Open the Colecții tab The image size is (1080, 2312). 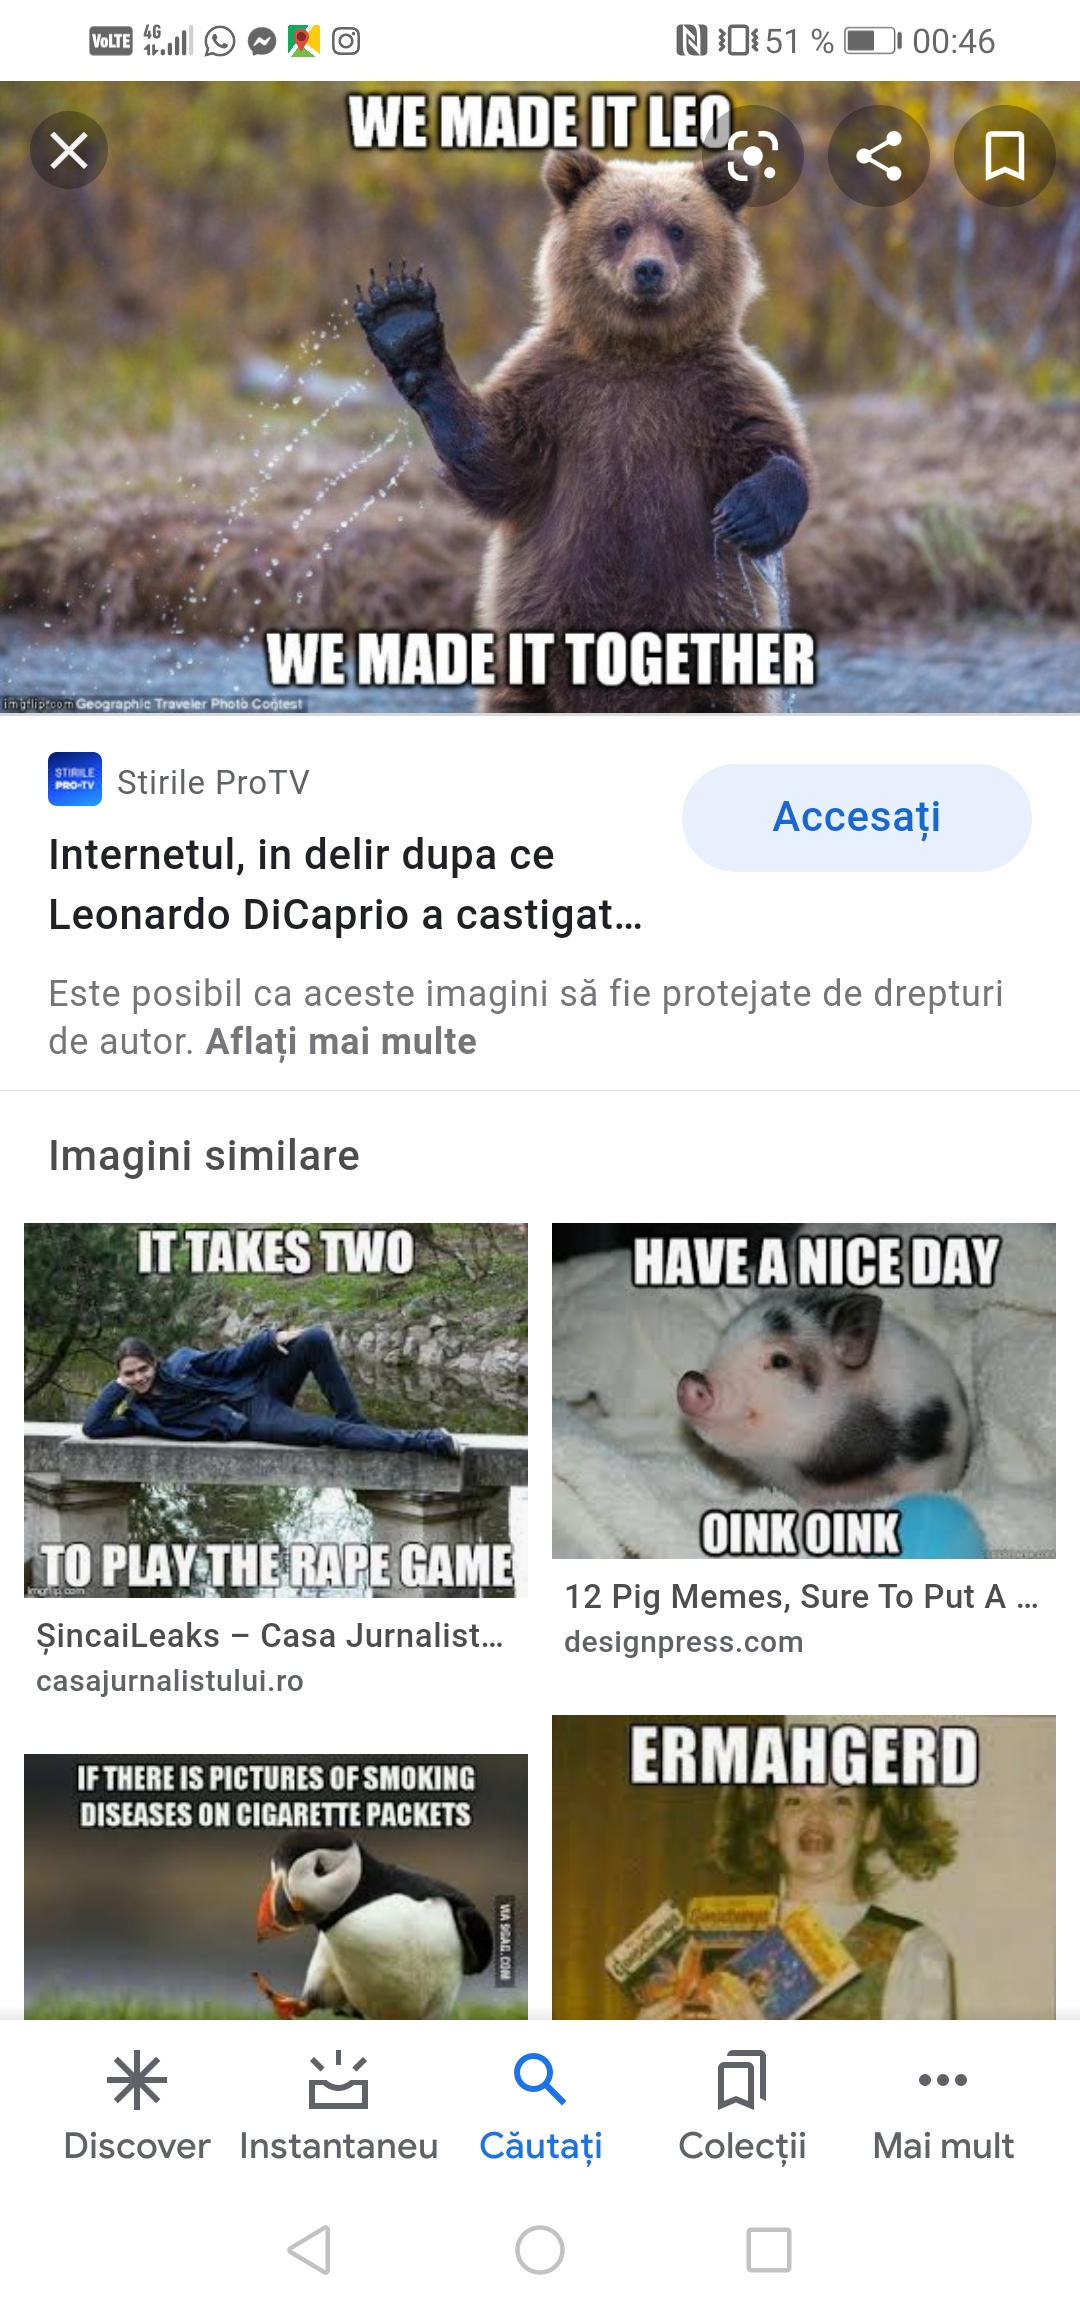point(742,2106)
